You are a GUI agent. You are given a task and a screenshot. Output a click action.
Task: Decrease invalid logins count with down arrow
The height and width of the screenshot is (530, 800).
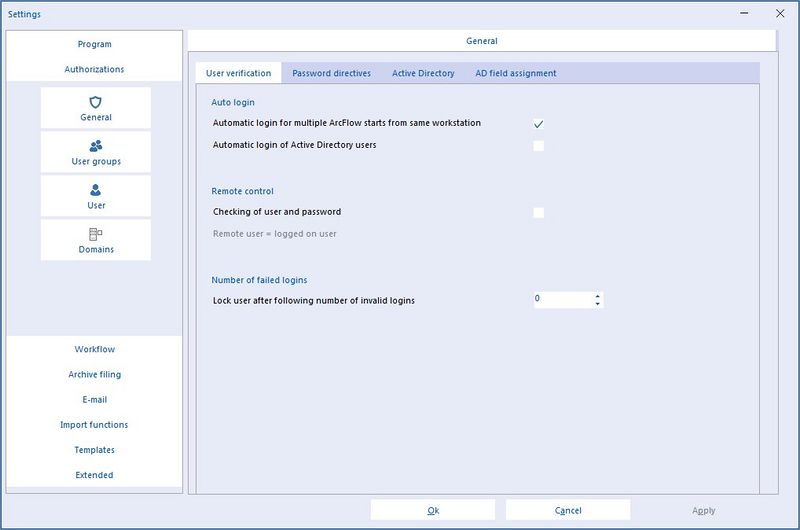597,304
